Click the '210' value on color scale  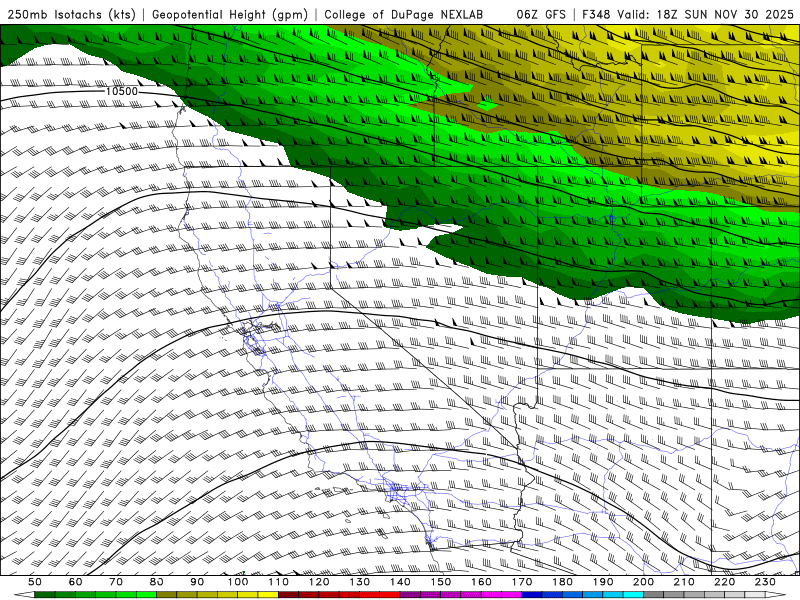(685, 582)
